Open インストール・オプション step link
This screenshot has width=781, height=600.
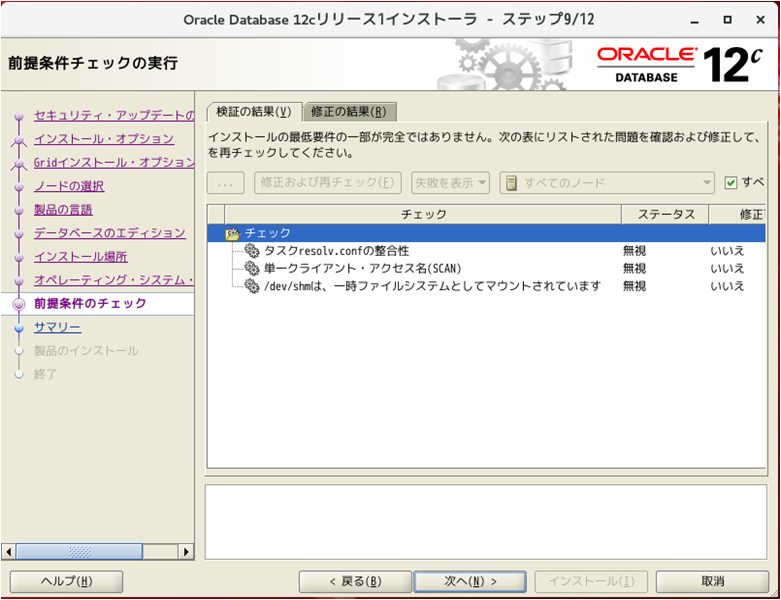tap(104, 139)
